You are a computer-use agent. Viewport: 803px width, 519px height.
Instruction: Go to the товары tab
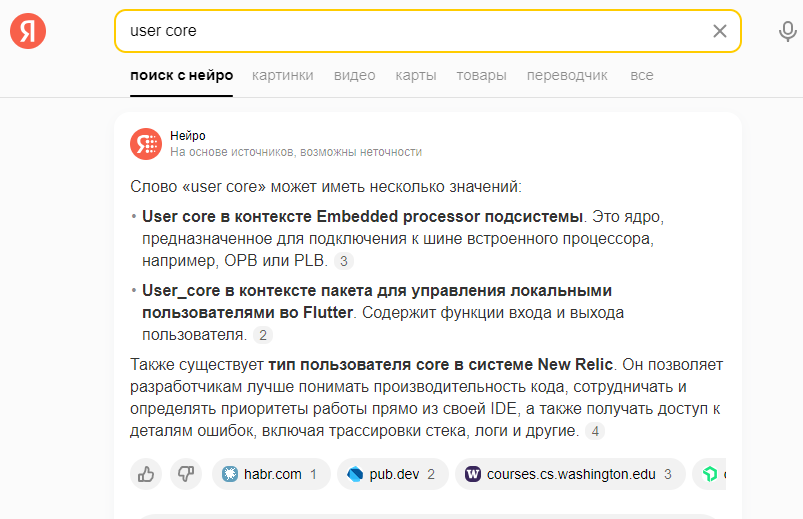coord(481,75)
